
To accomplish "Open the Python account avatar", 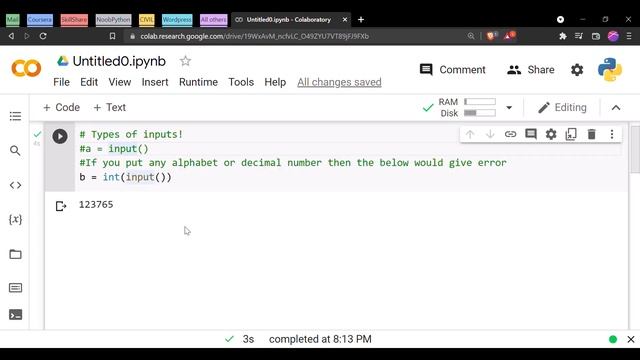I will [610, 70].
